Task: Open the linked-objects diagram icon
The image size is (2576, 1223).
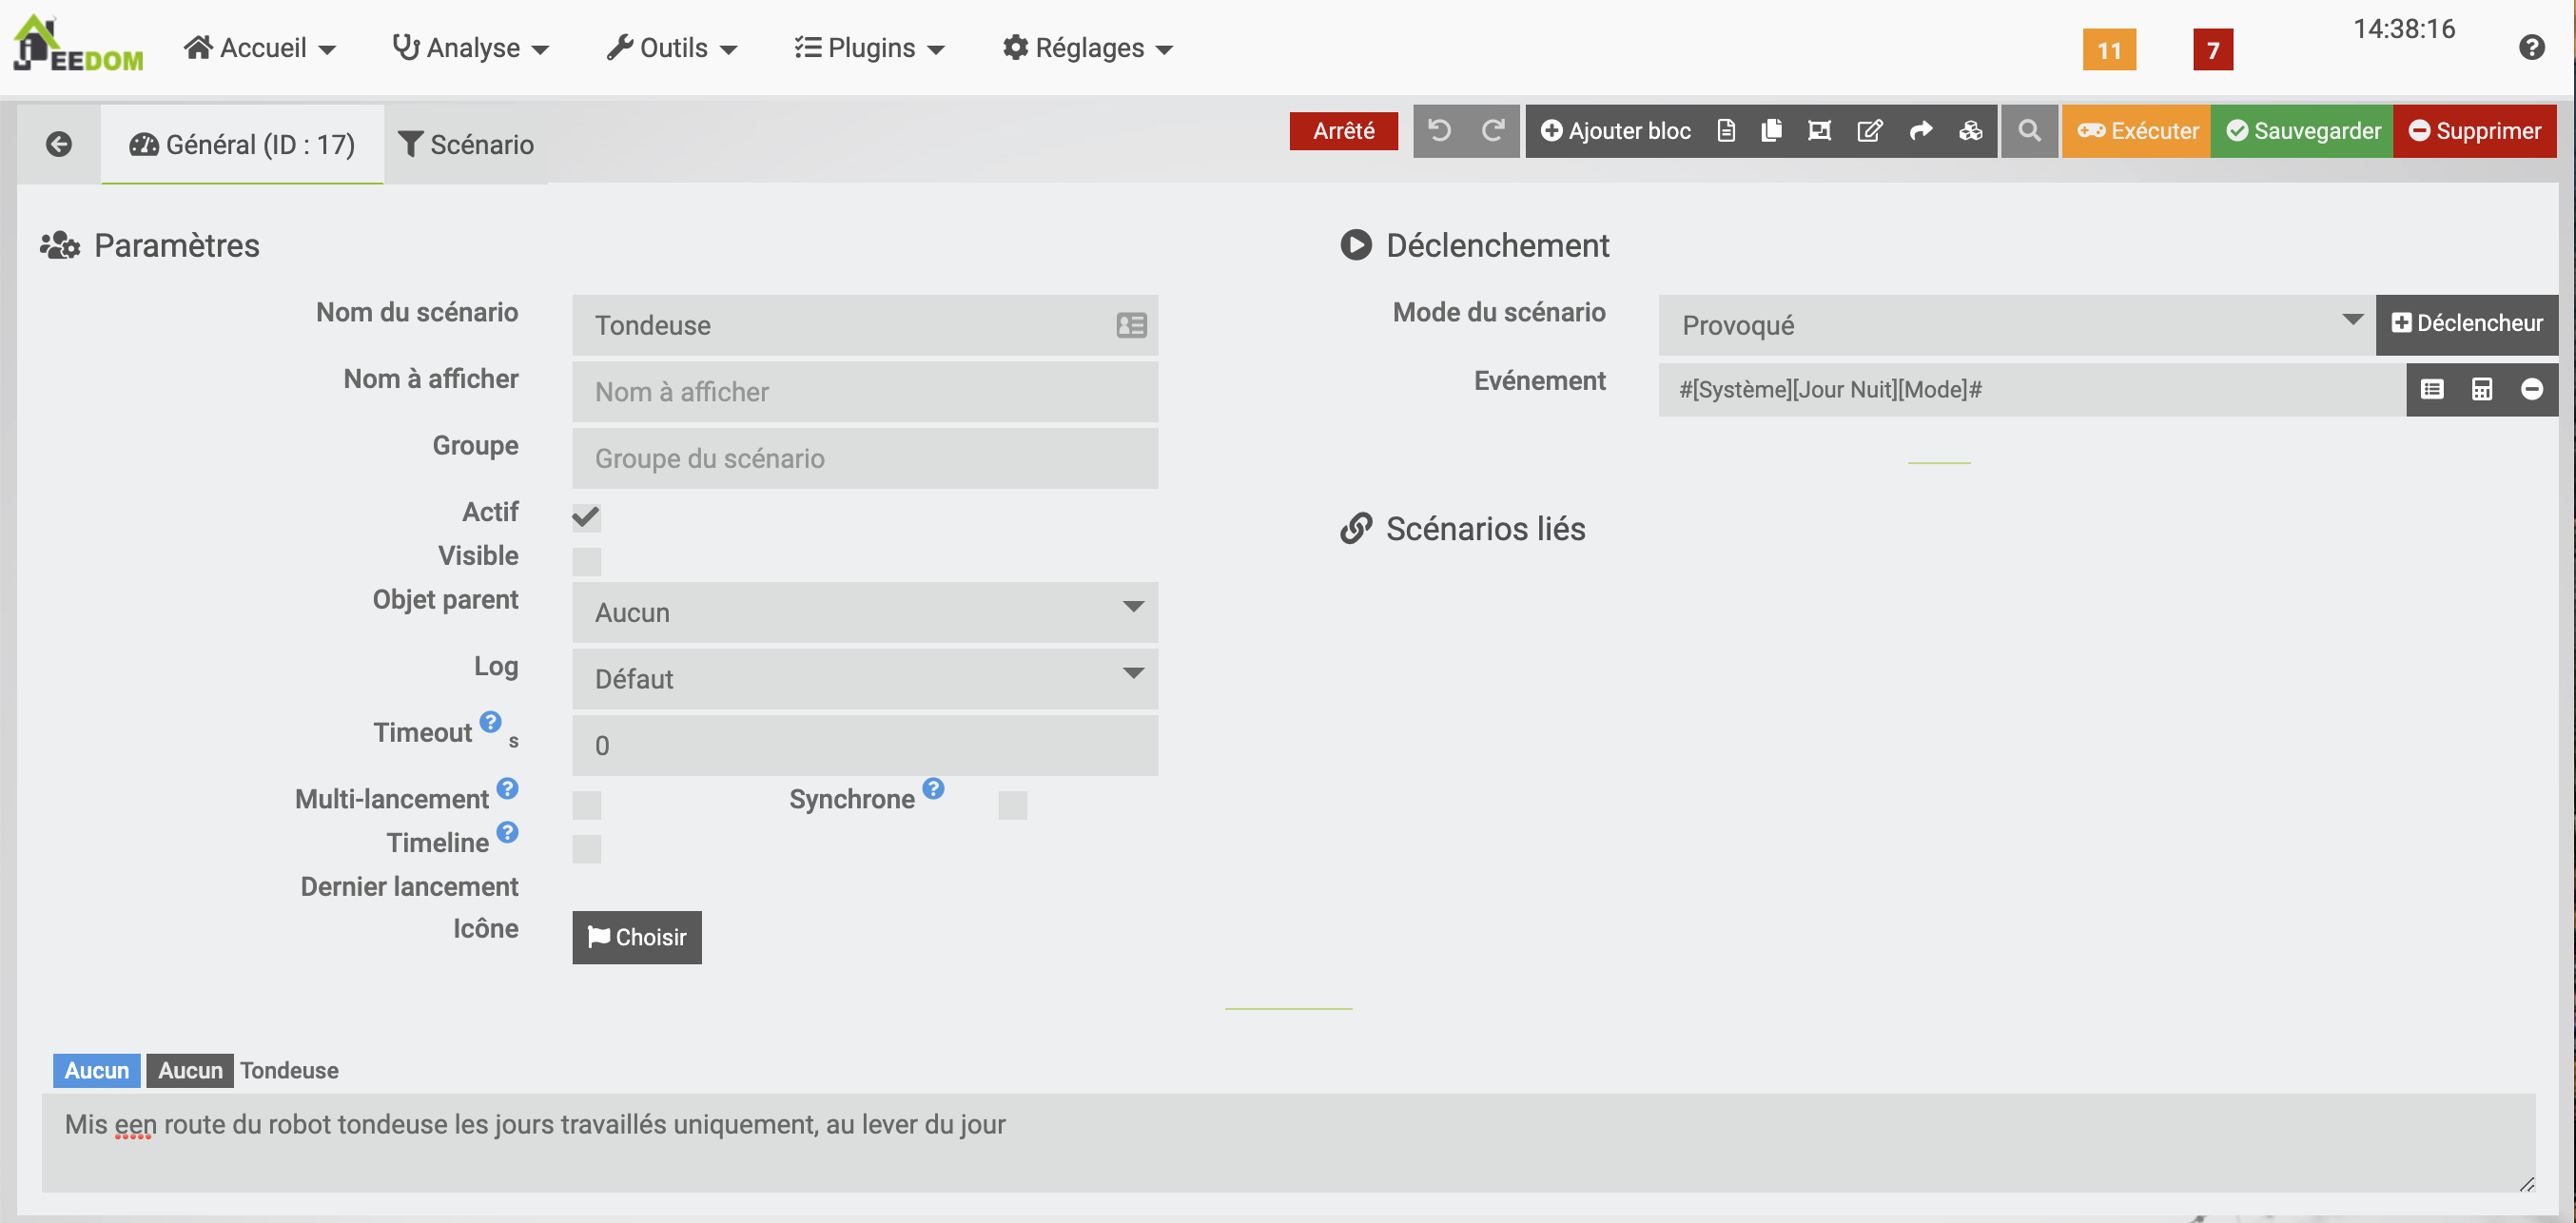Action: click(x=1819, y=131)
